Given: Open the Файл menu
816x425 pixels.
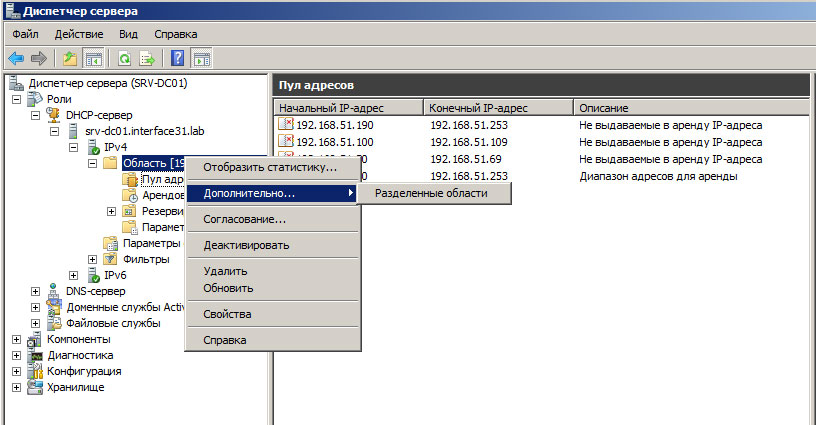Looking at the screenshot, I should point(26,34).
